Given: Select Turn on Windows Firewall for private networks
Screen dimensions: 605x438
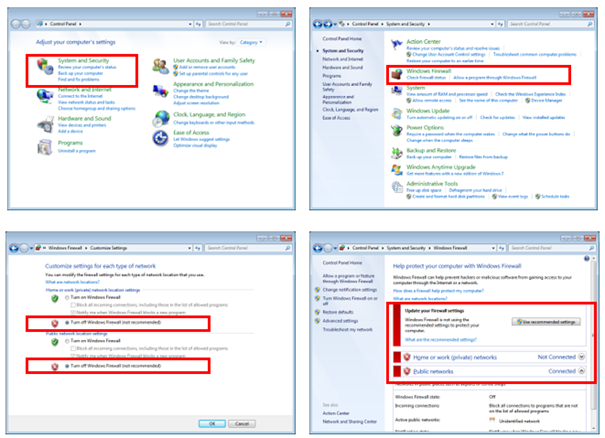Looking at the screenshot, I should click(67, 298).
